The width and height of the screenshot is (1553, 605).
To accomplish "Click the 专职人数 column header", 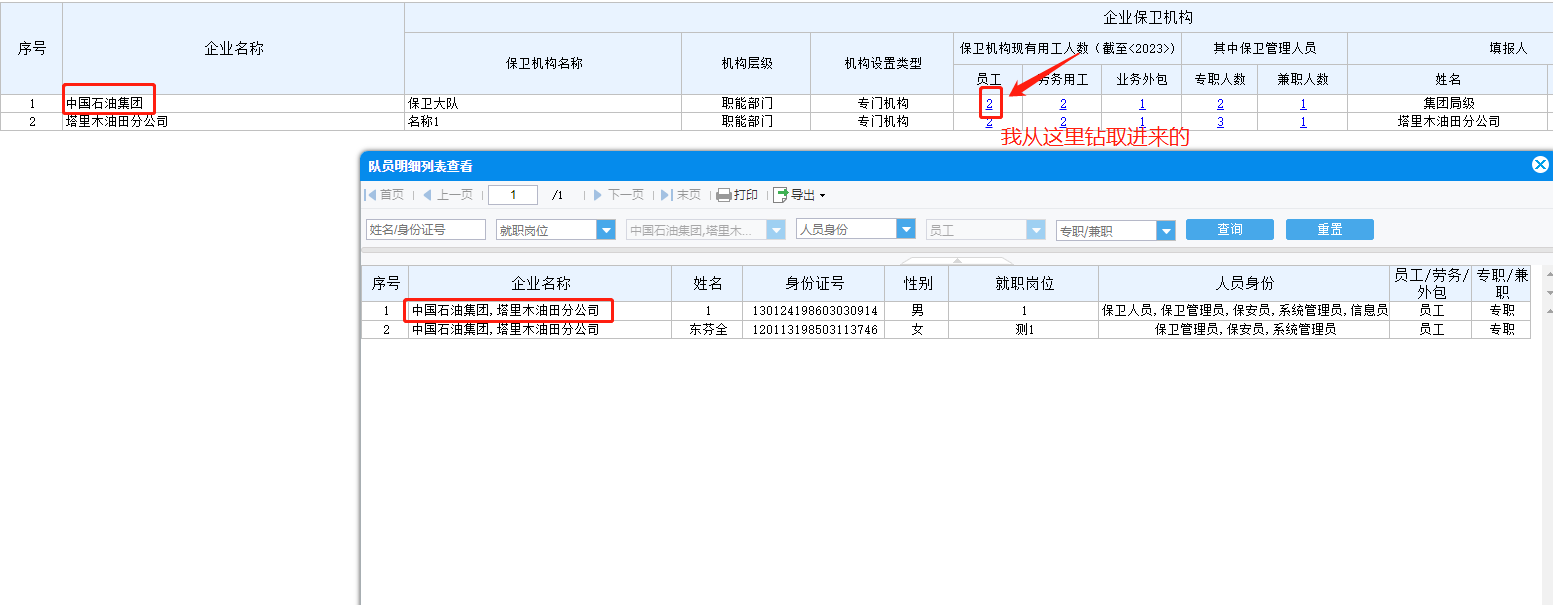I will tap(1220, 79).
